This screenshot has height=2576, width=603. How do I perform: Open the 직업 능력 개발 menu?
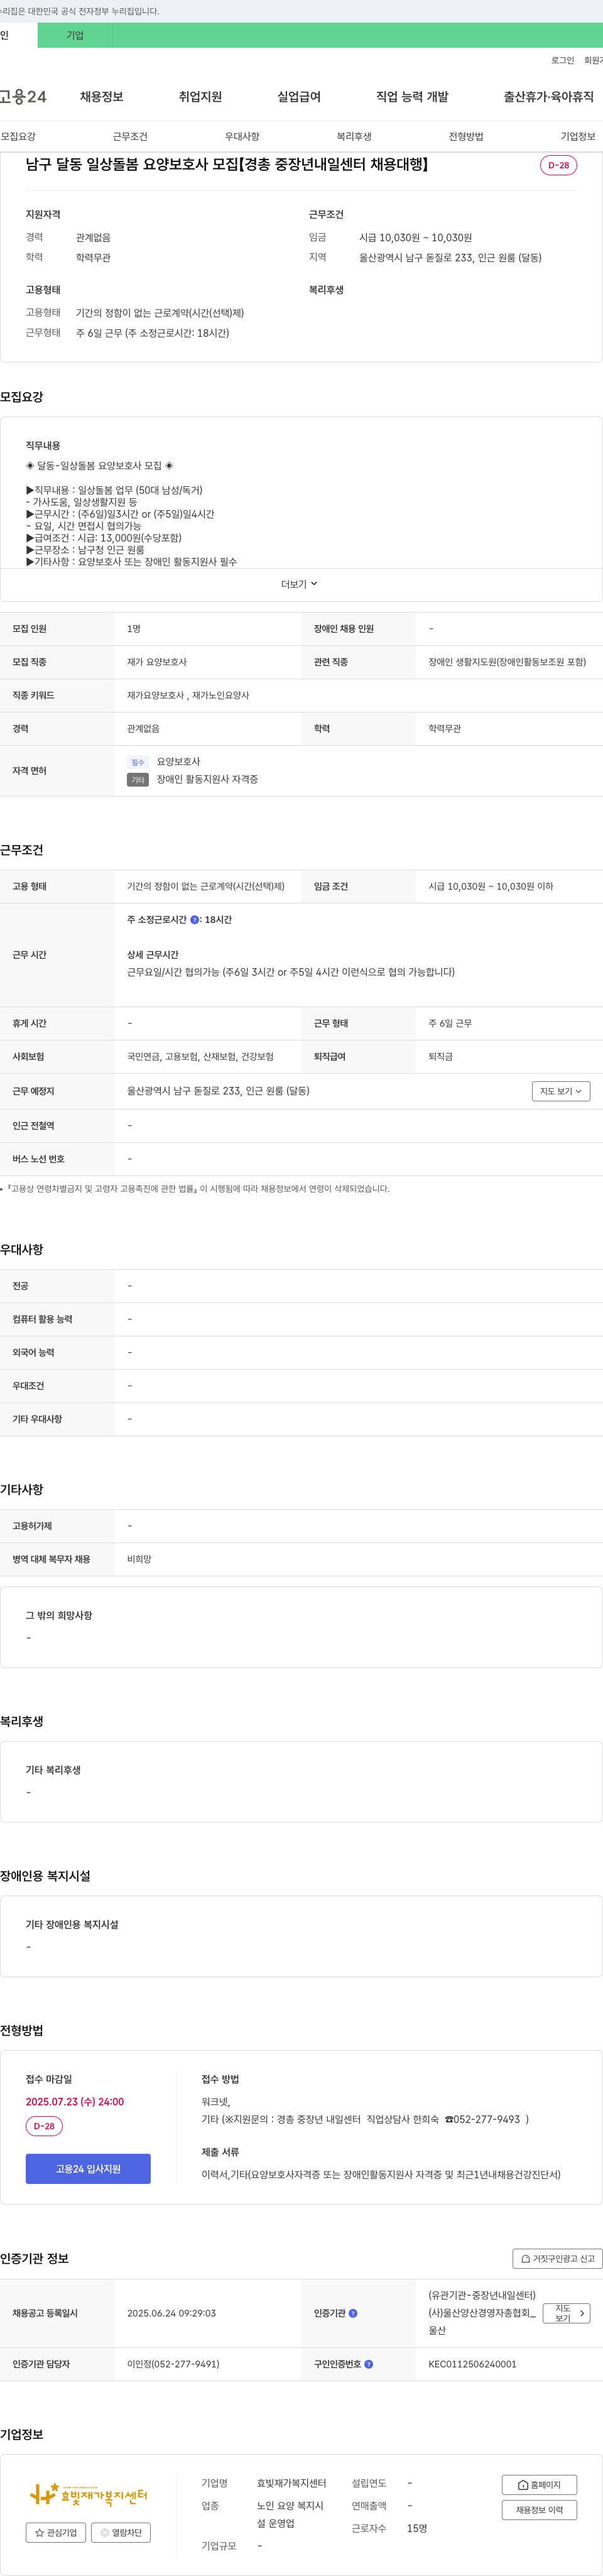pyautogui.click(x=412, y=97)
